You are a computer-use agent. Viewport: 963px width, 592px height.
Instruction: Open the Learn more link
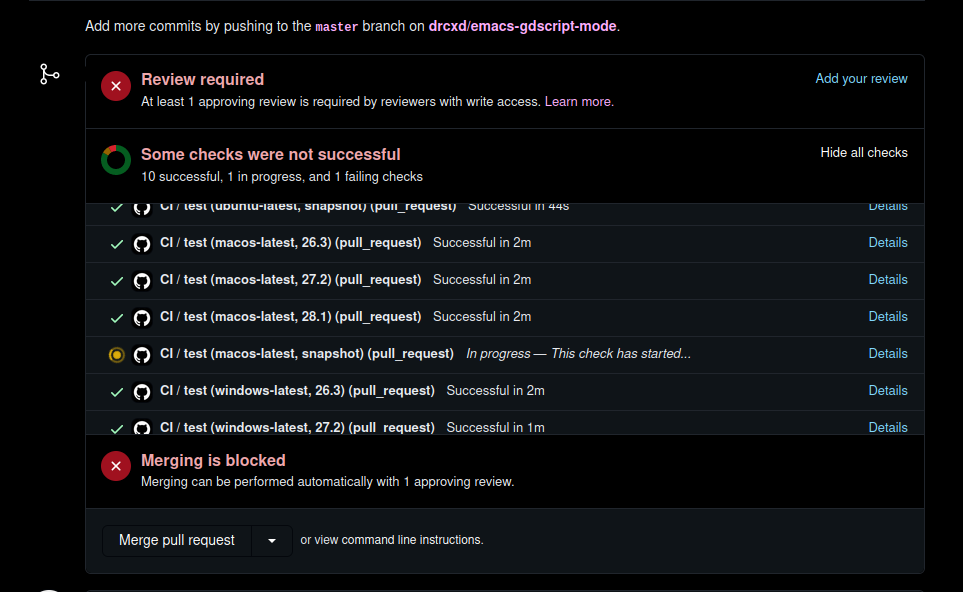[578, 101]
